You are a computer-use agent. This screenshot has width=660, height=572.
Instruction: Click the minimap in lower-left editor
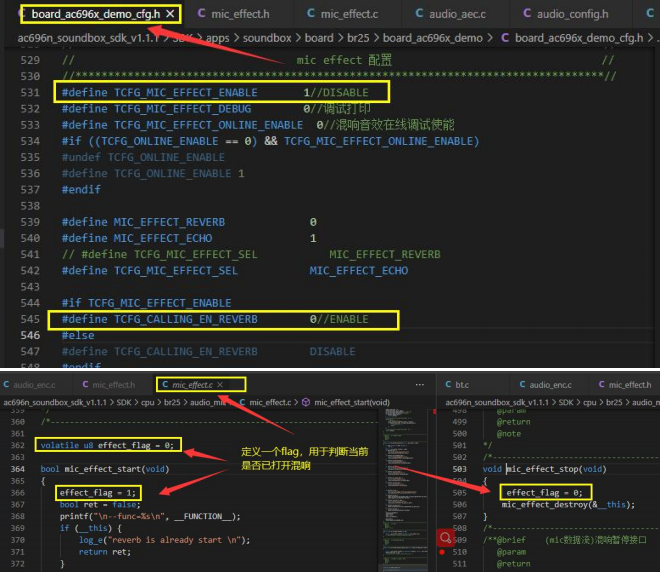coord(406,488)
